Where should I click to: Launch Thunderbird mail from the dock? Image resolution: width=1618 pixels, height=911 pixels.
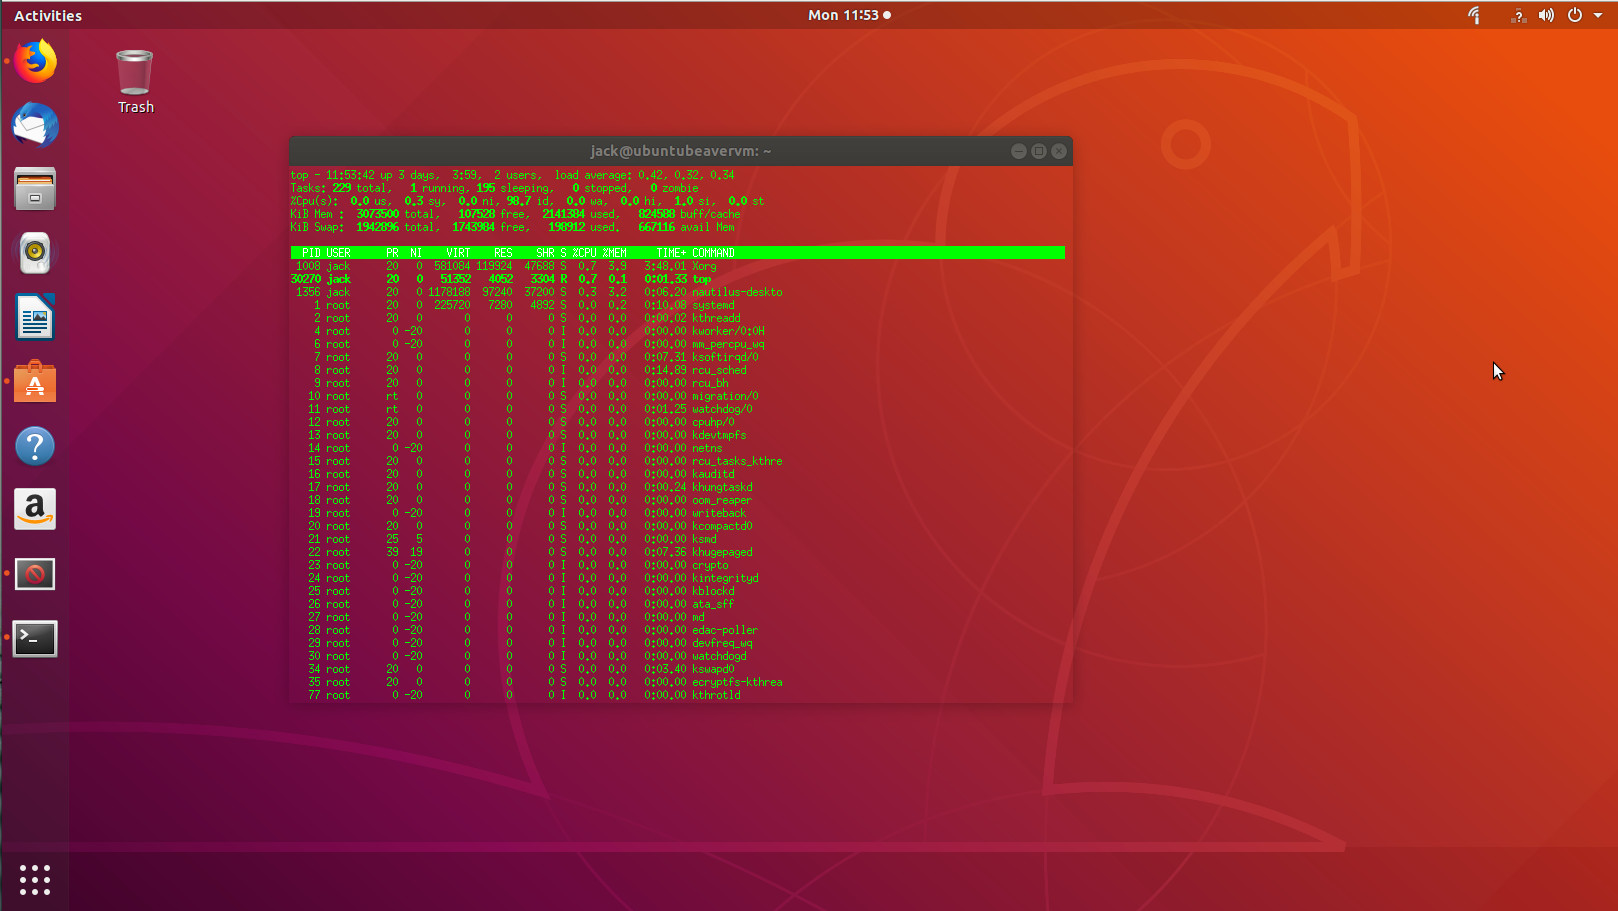(x=35, y=125)
